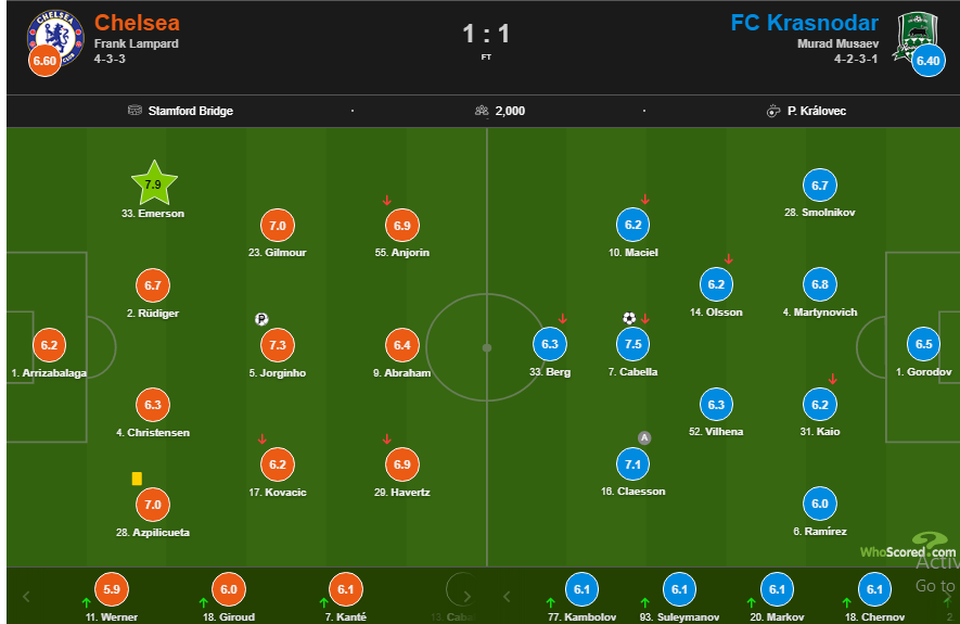This screenshot has height=624, width=960.
Task: Click the FC Krasnodar club crest
Action: click(917, 38)
